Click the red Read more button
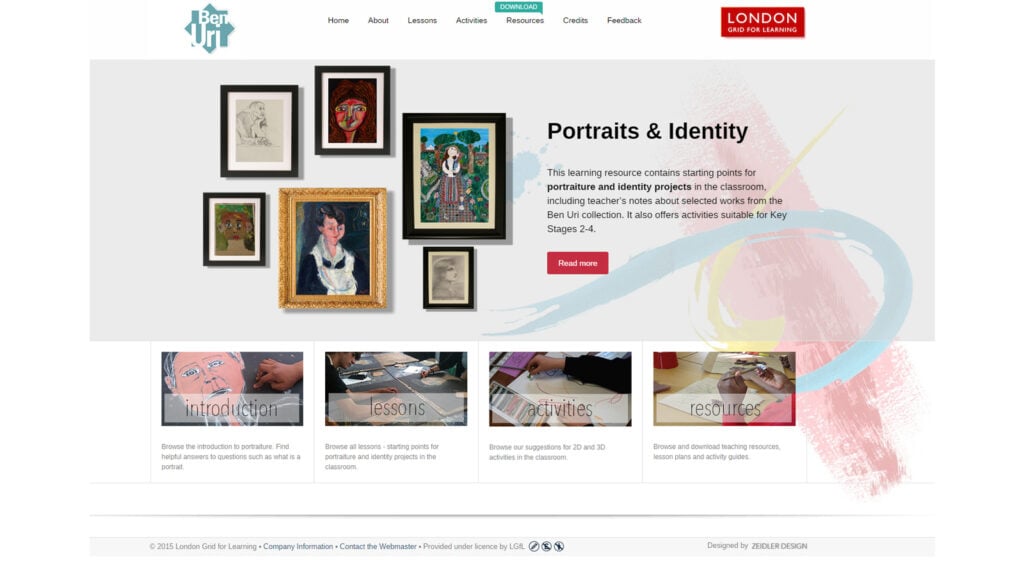1024x576 pixels. tap(577, 263)
